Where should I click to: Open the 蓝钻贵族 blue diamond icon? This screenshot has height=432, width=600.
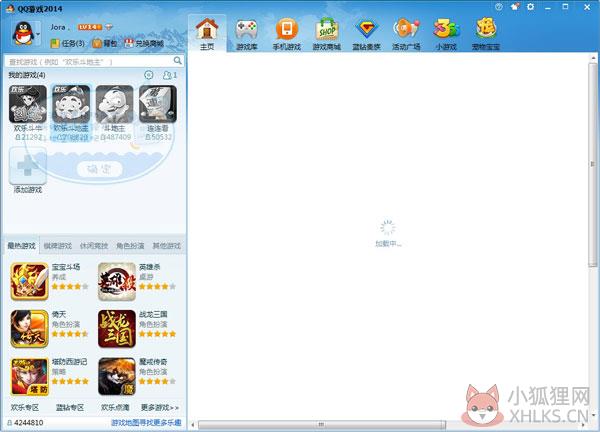coord(366,29)
